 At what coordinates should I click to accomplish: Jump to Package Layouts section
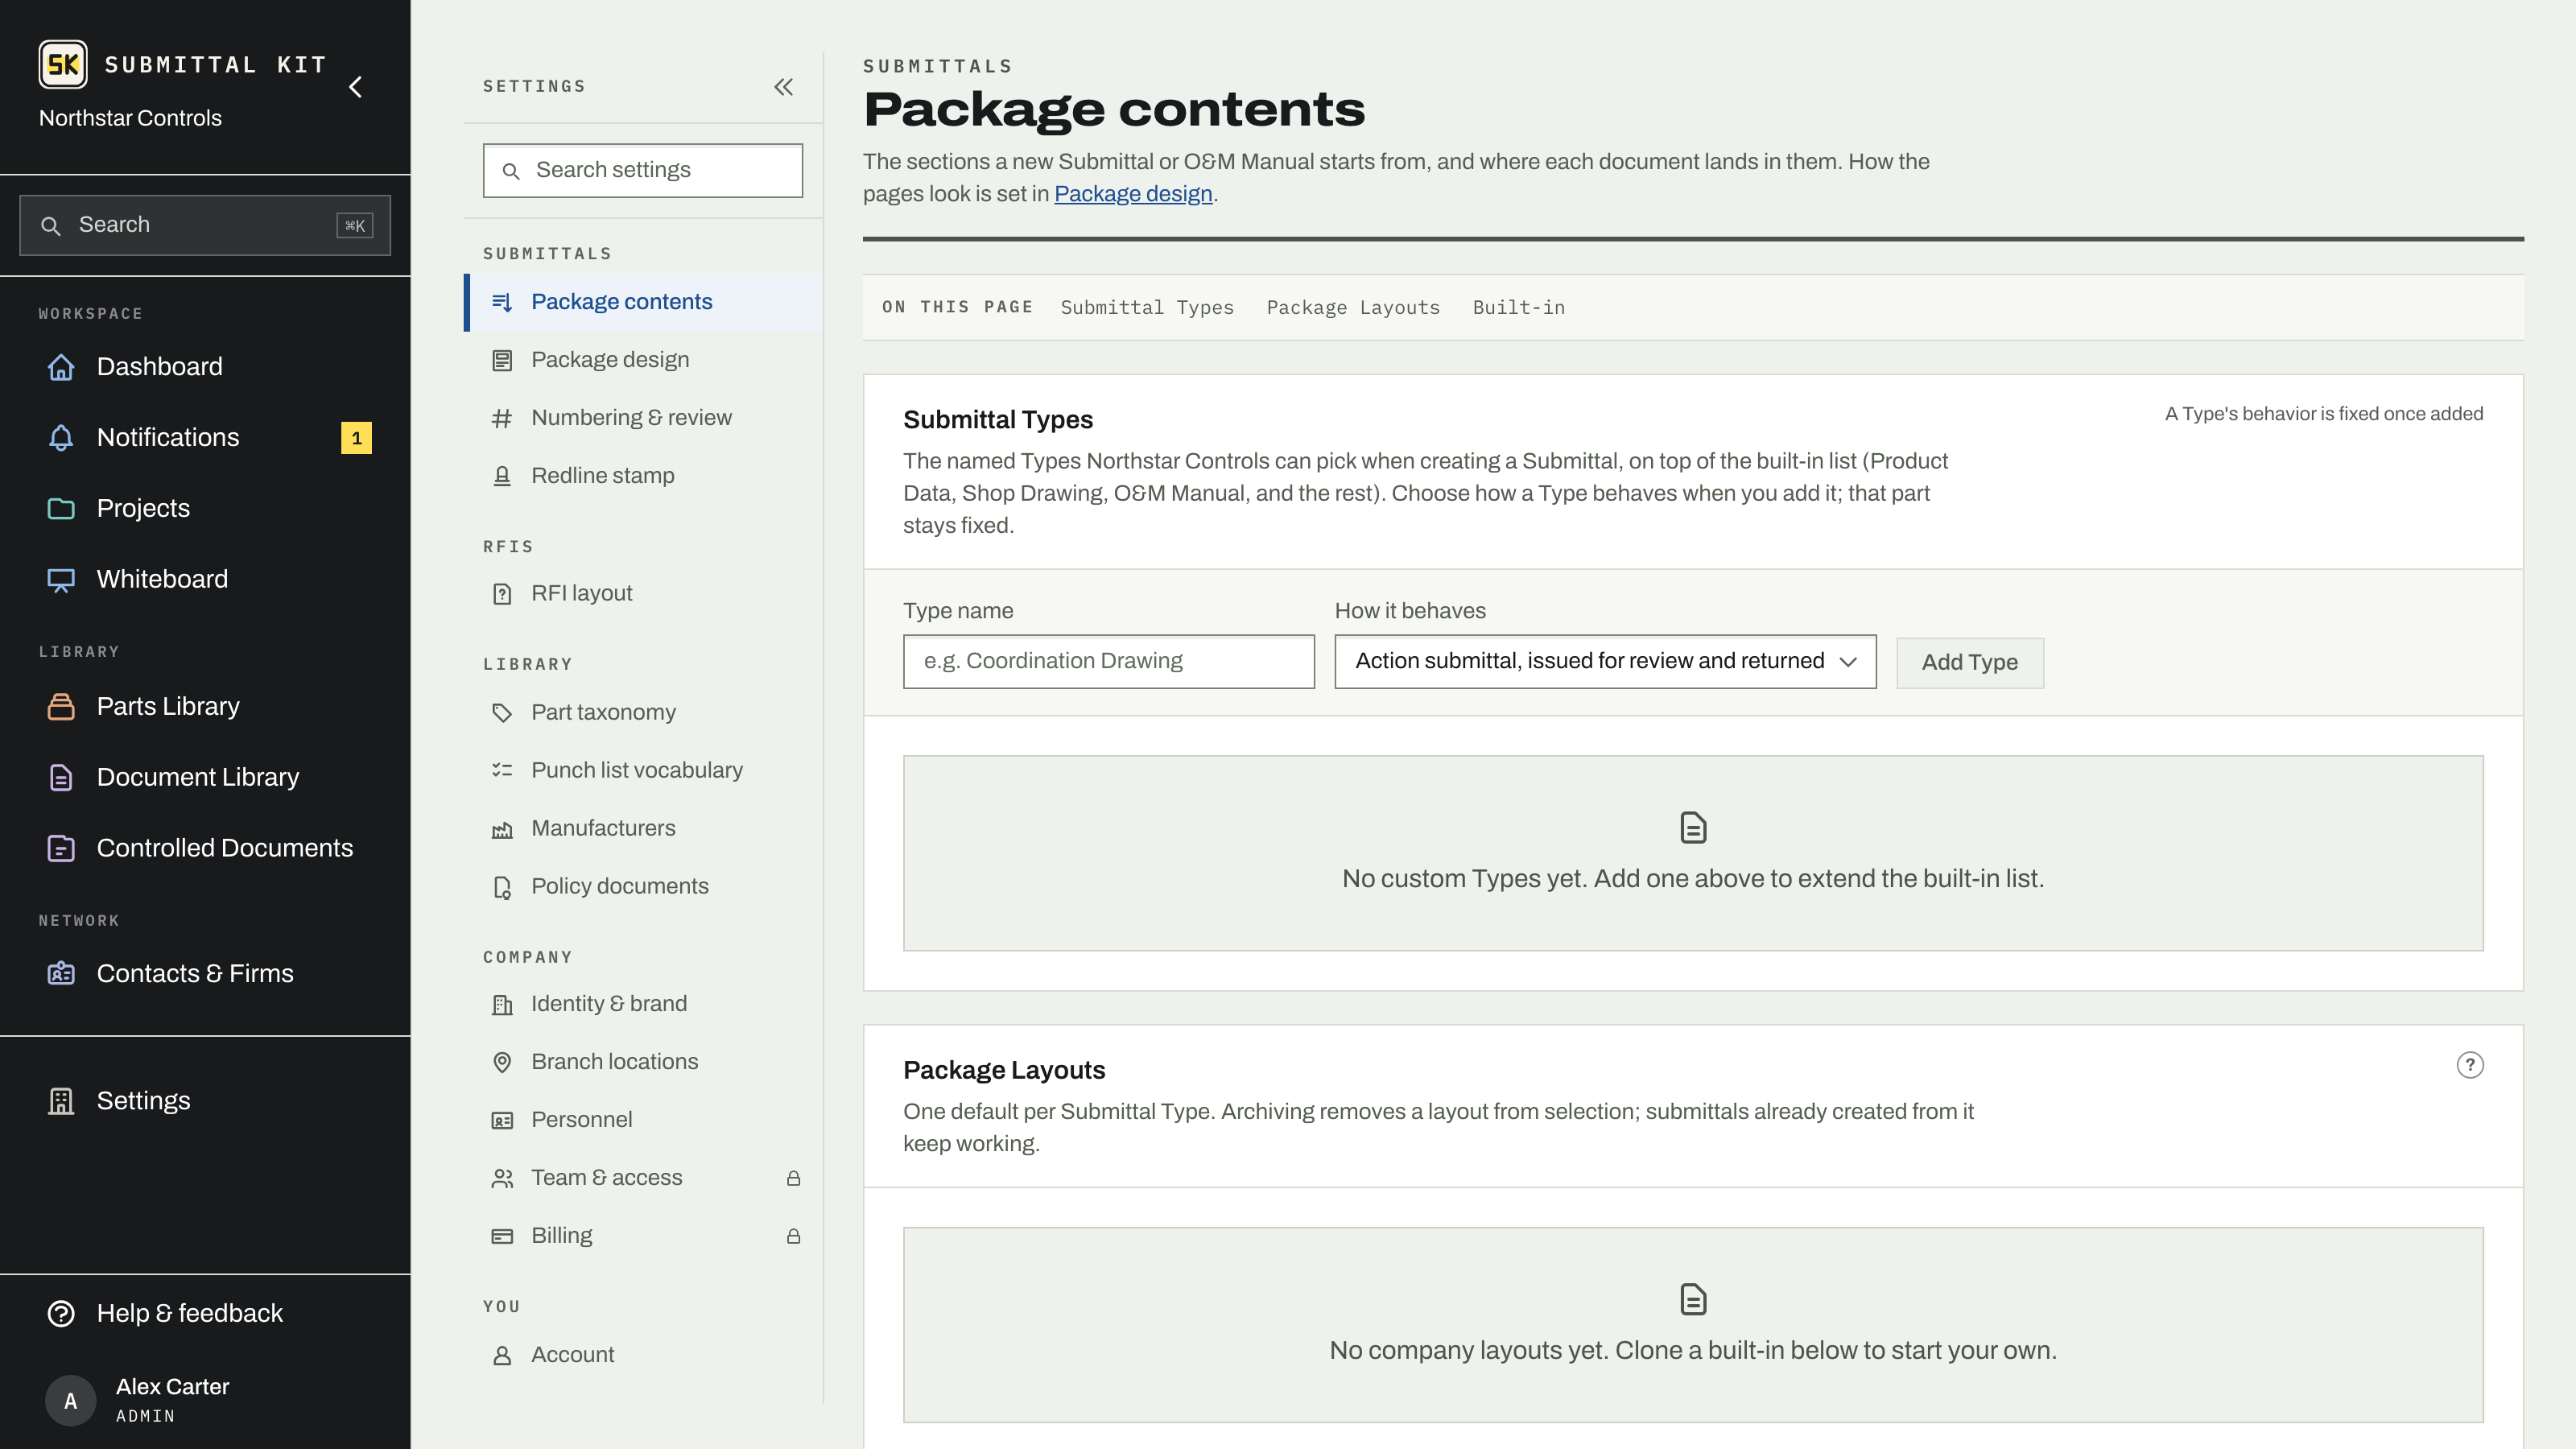pyautogui.click(x=1353, y=308)
